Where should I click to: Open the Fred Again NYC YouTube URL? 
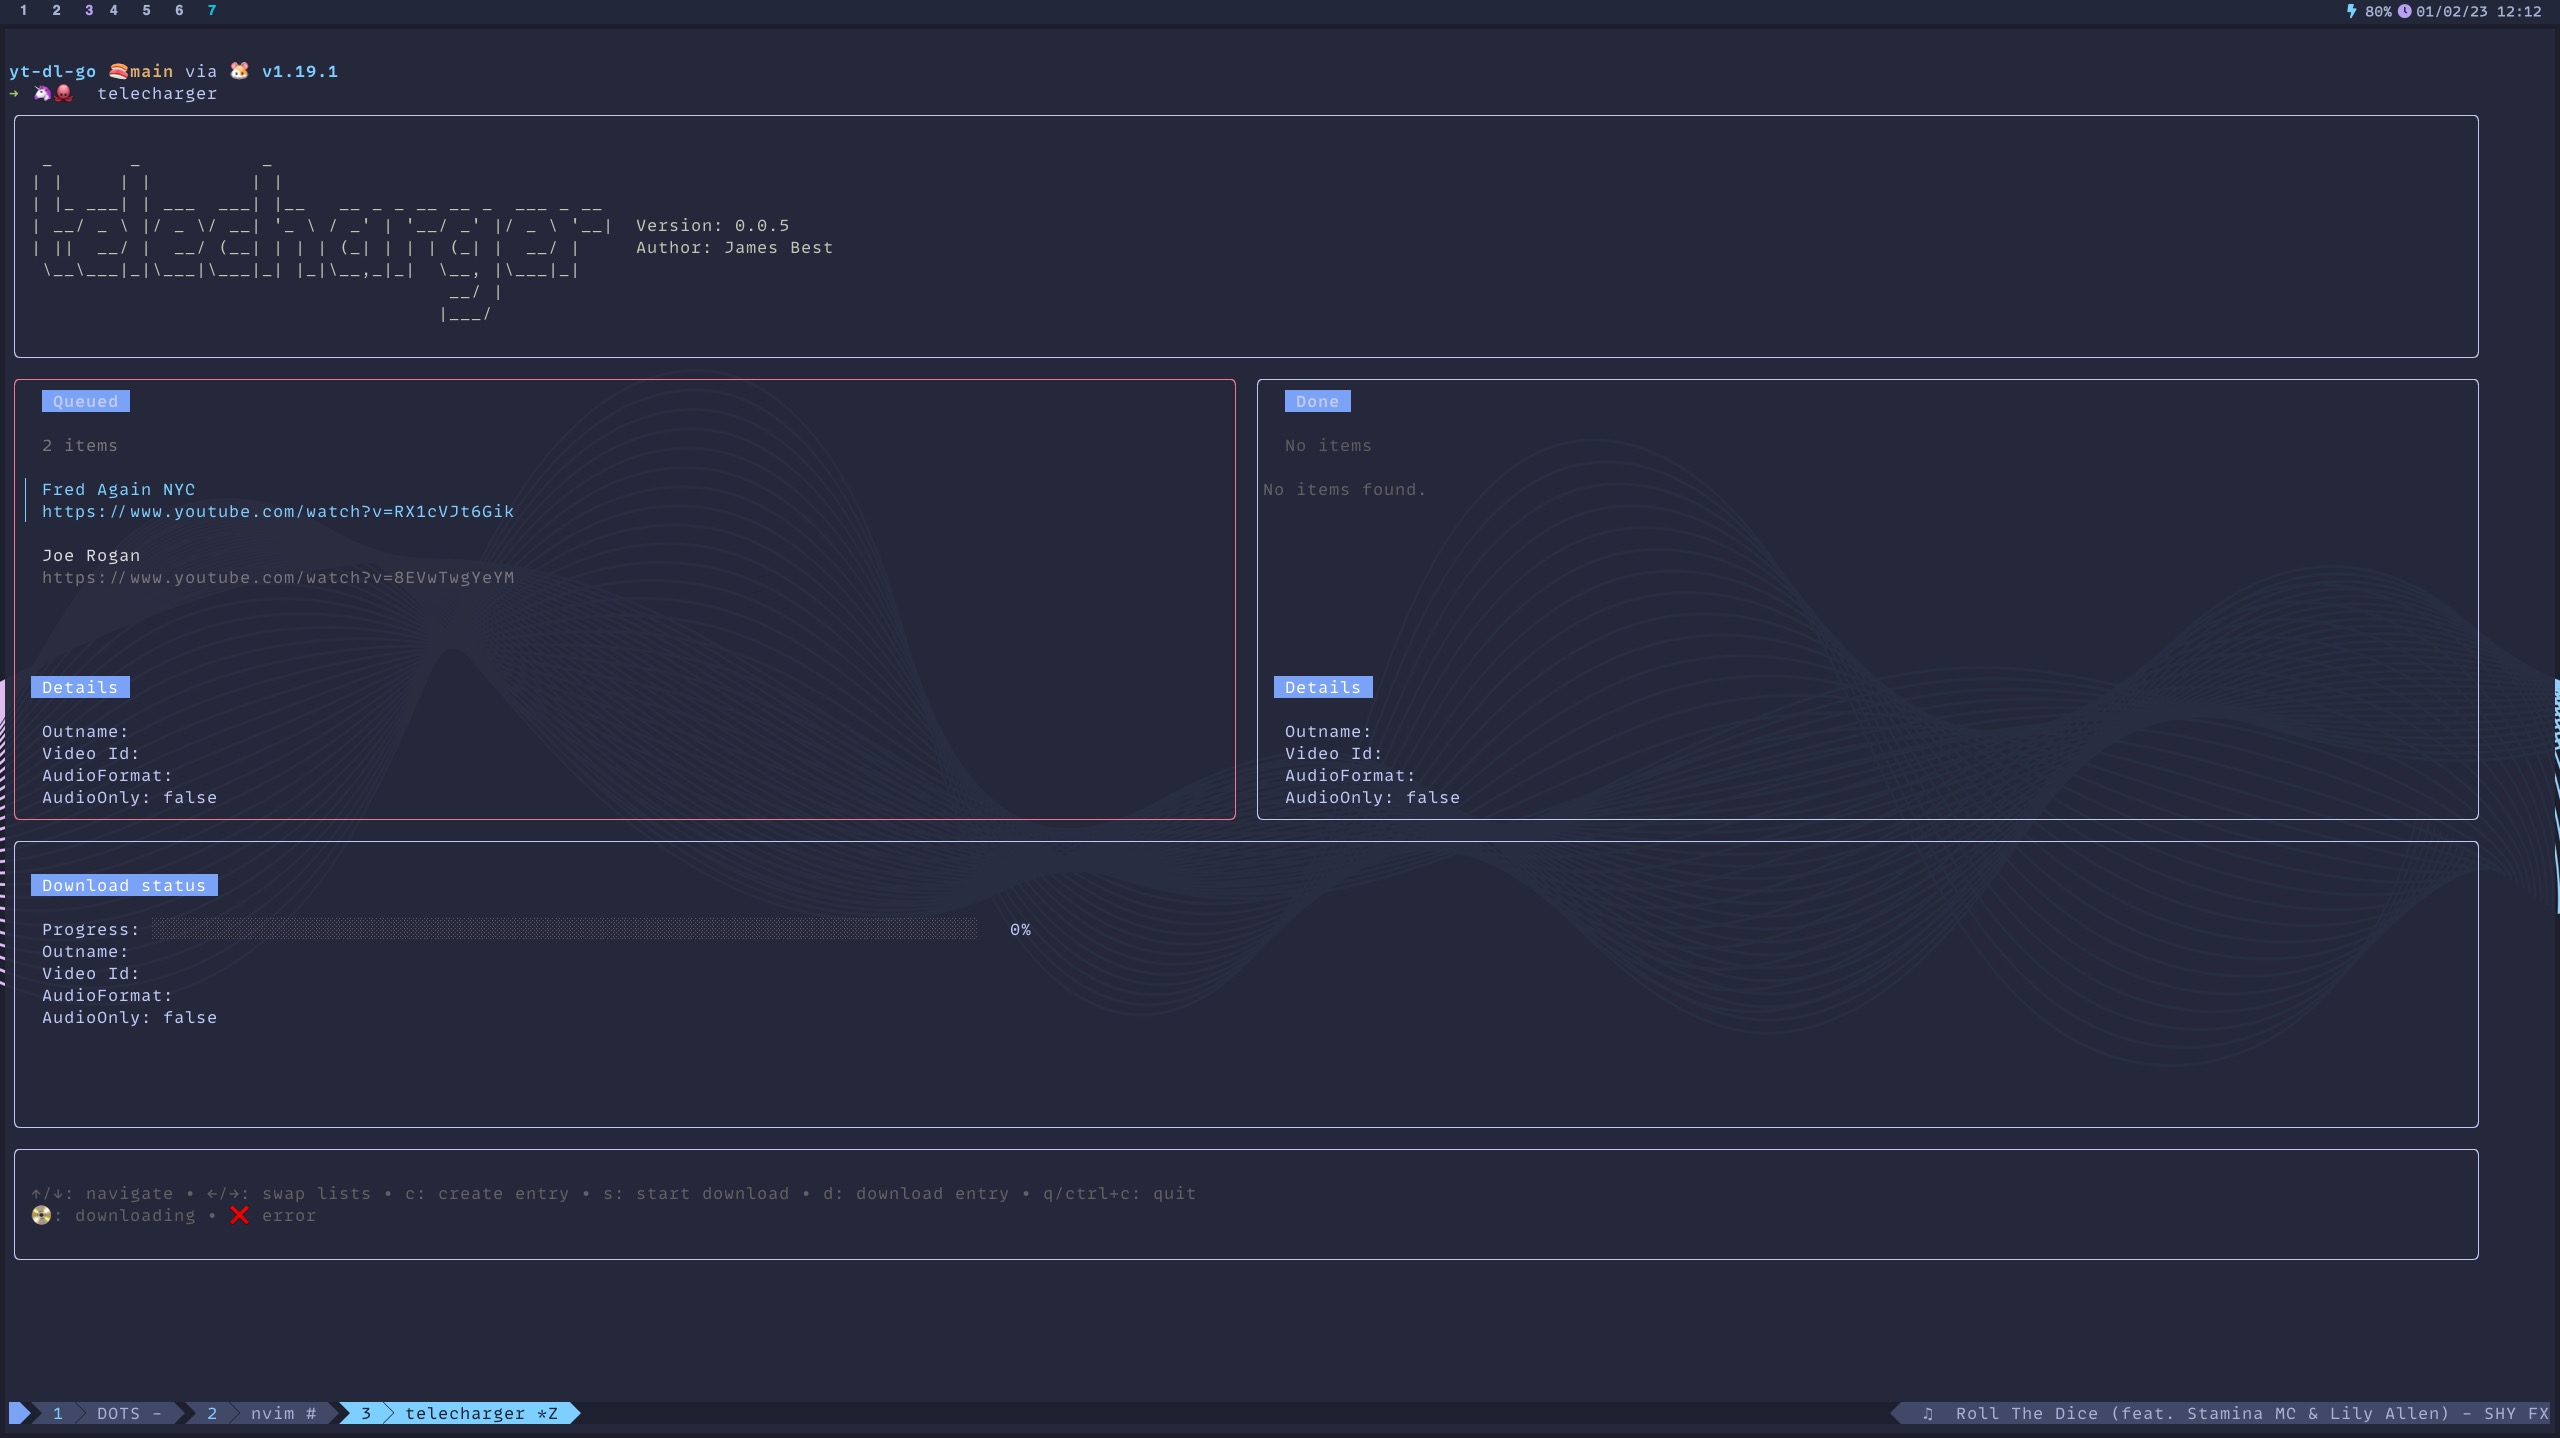[x=278, y=511]
